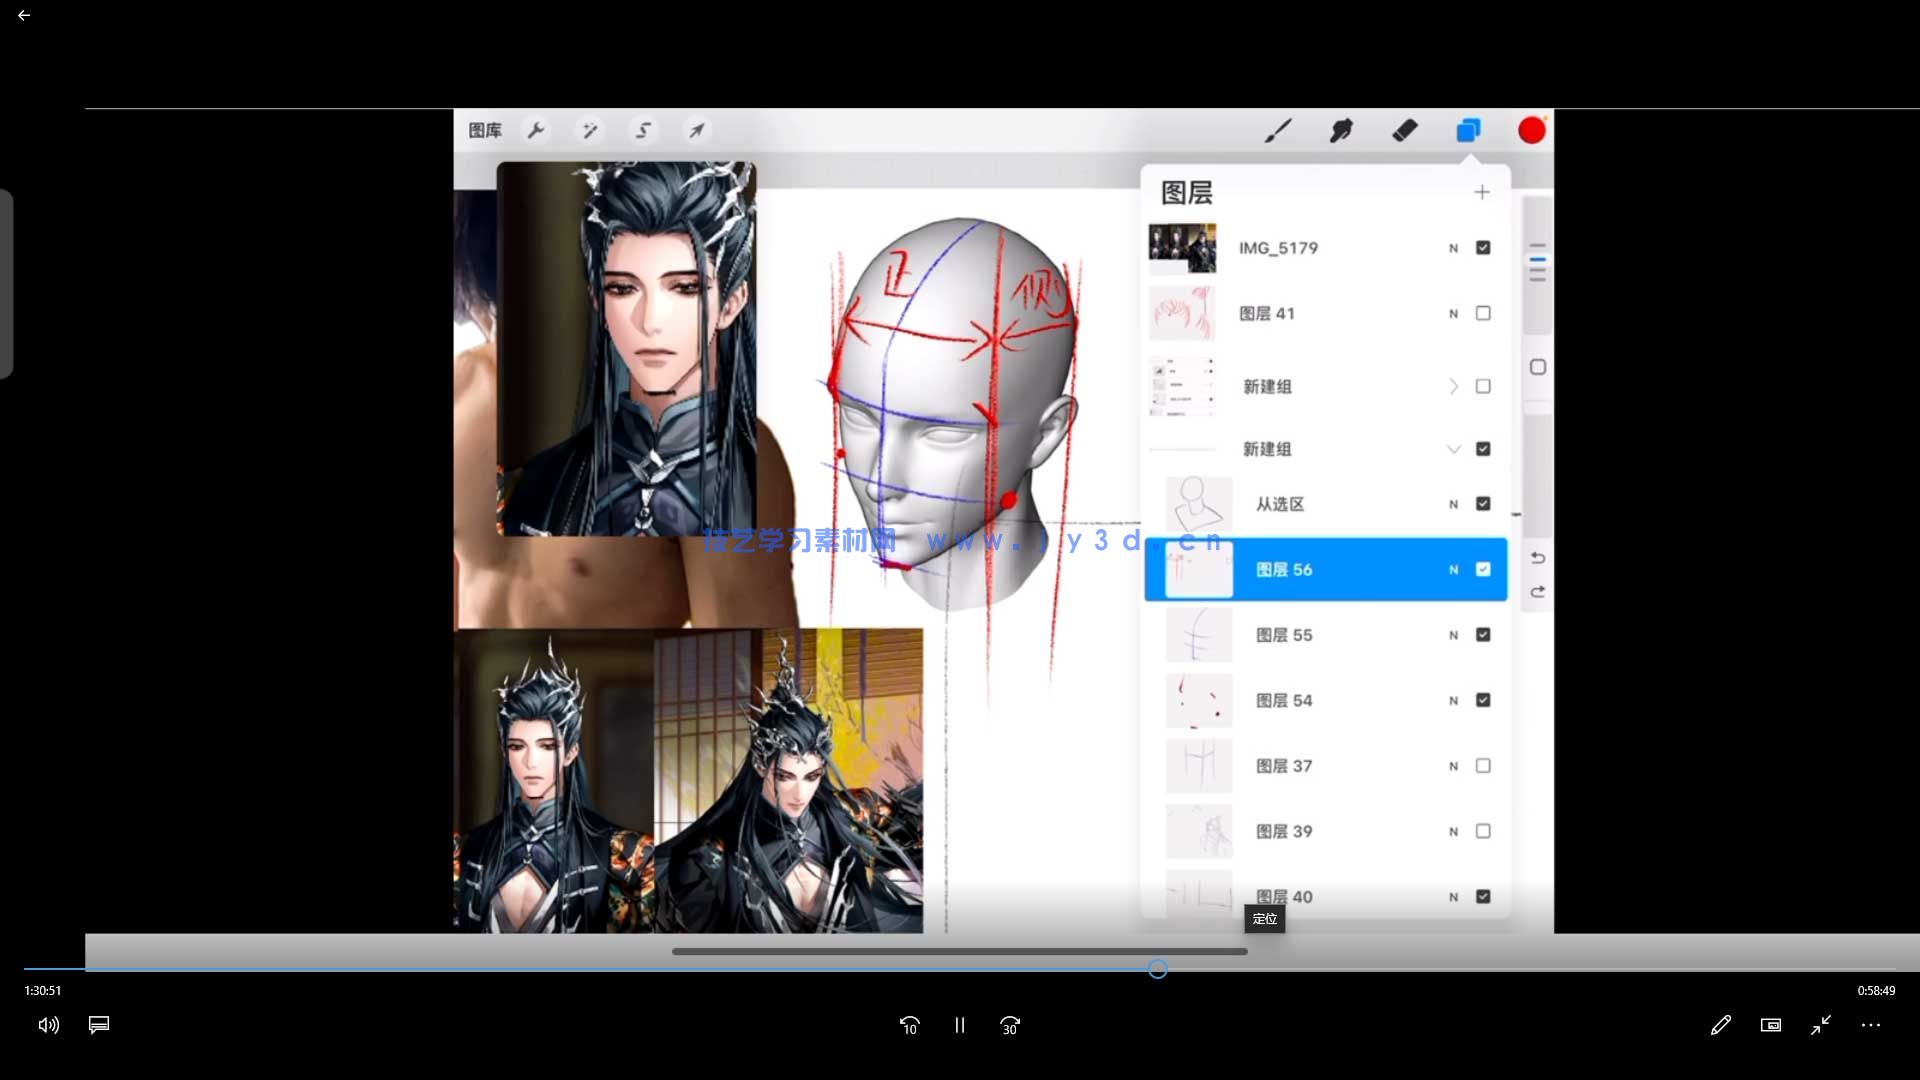This screenshot has height=1080, width=1920.
Task: Open the 图库 gallery menu
Action: click(x=485, y=130)
